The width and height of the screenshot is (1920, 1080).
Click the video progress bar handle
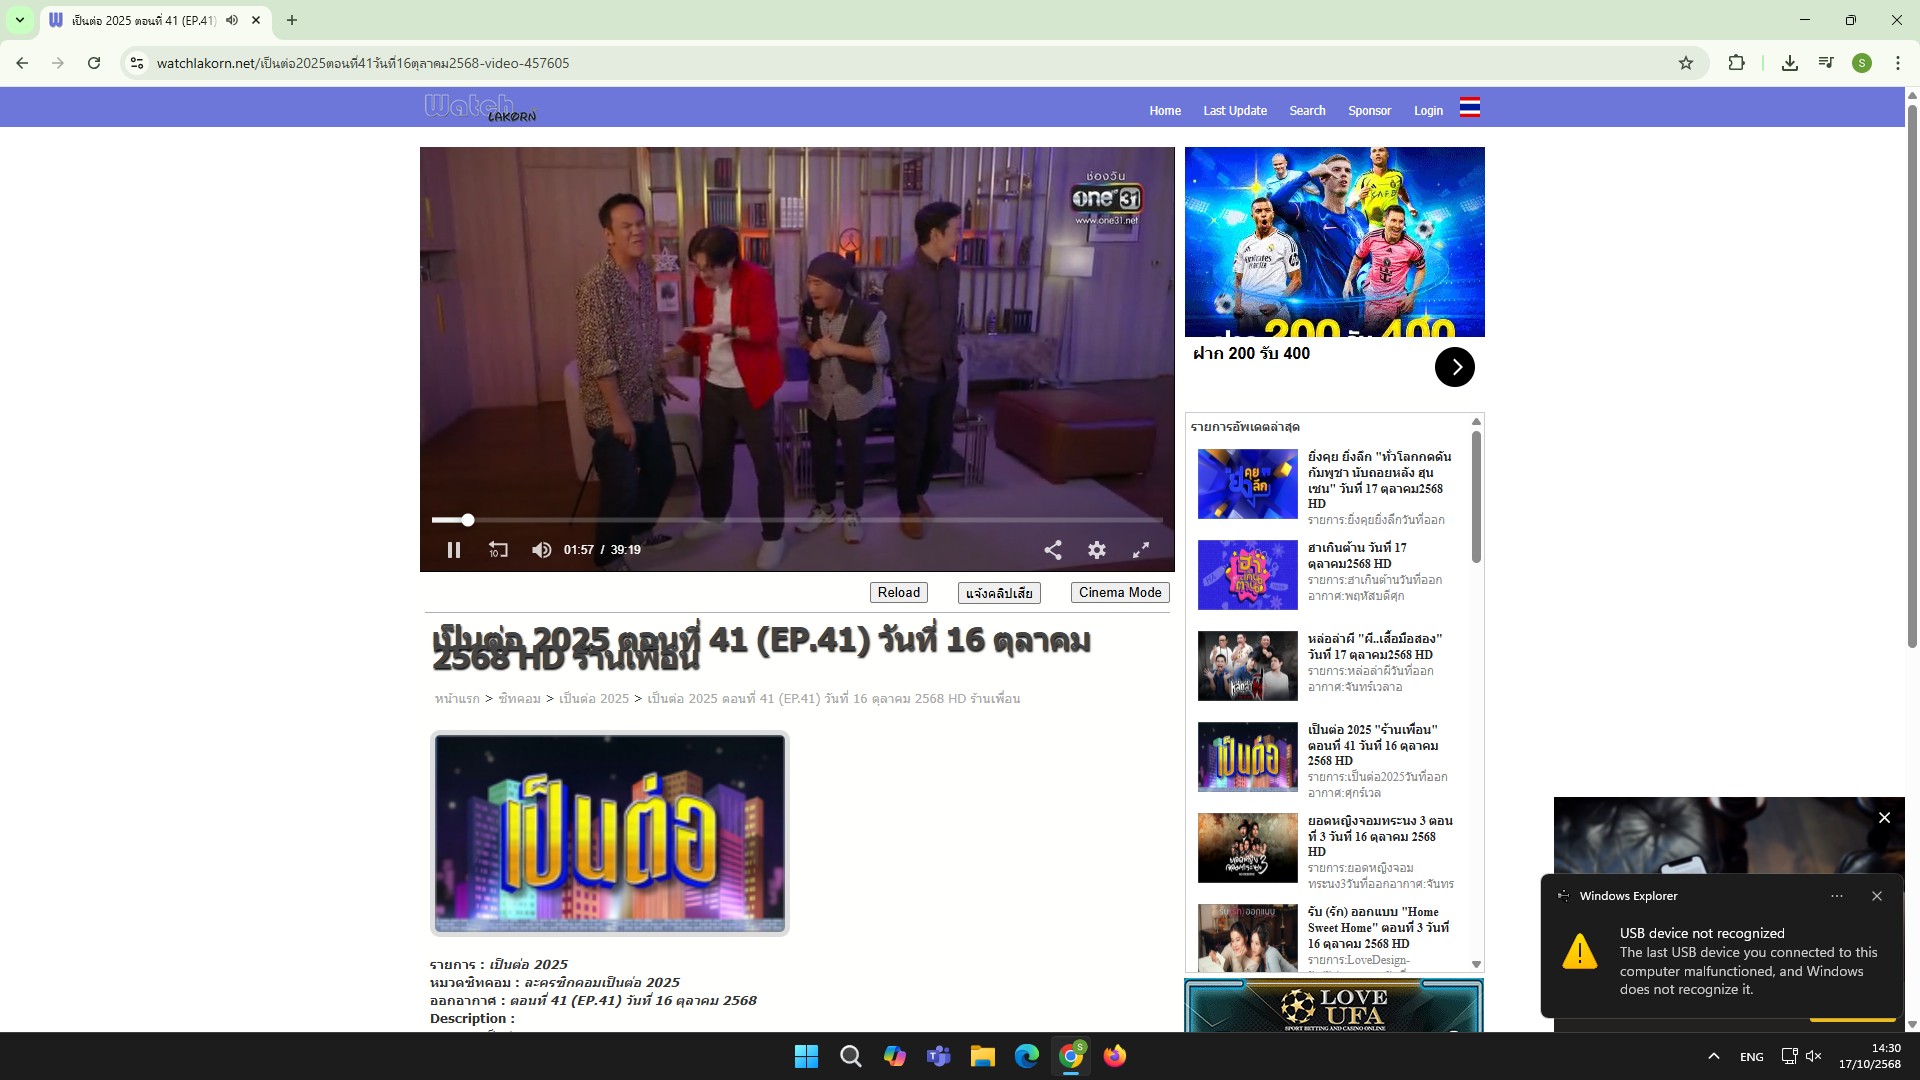[468, 520]
